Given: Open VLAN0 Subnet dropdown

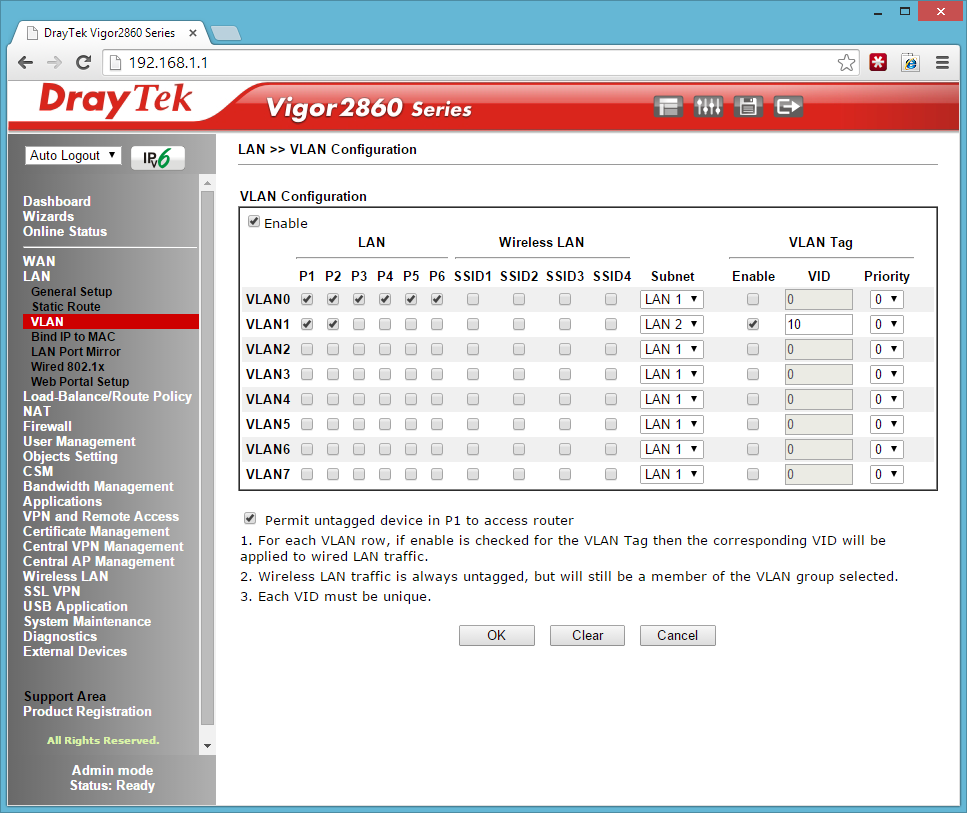Looking at the screenshot, I should 672,299.
